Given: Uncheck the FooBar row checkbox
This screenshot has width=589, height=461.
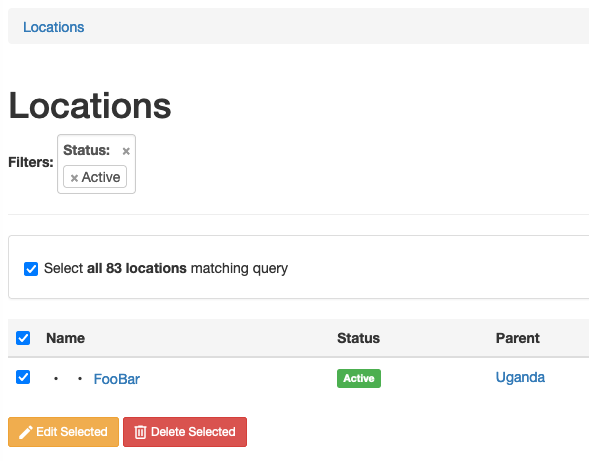Looking at the screenshot, I should point(23,377).
